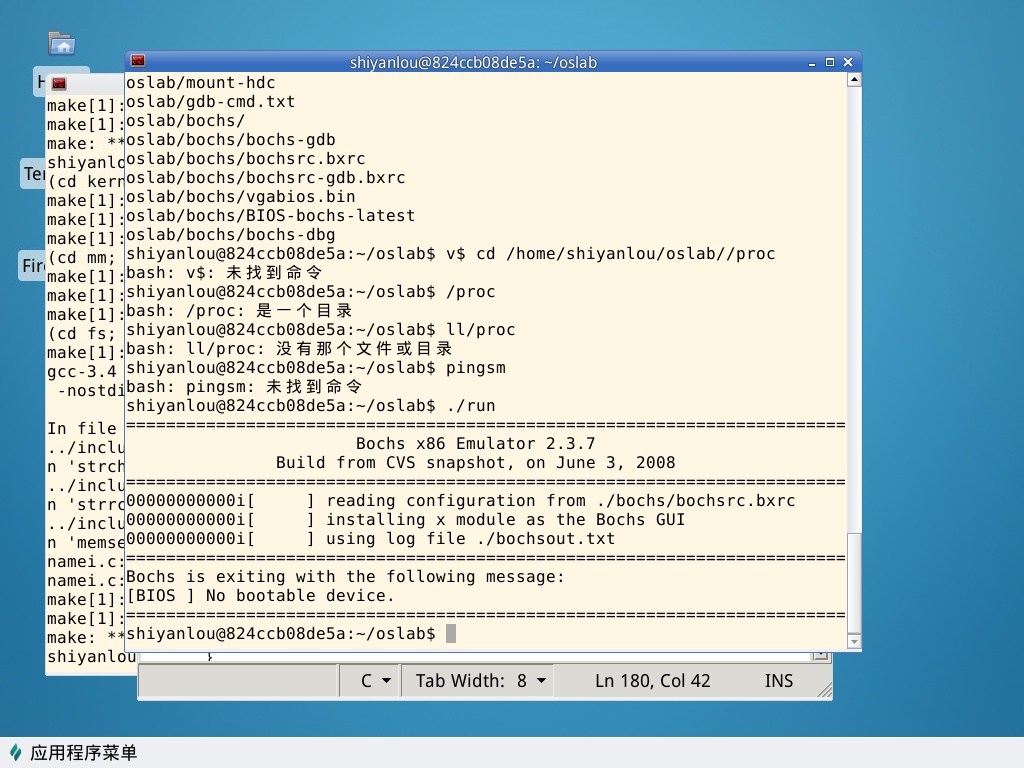Focus the terminal prompt cursor
The height and width of the screenshot is (768, 1024).
point(451,634)
